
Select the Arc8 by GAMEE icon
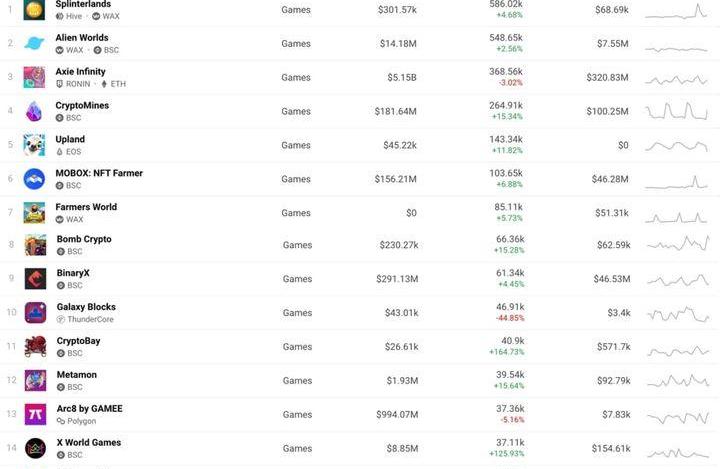click(35, 414)
